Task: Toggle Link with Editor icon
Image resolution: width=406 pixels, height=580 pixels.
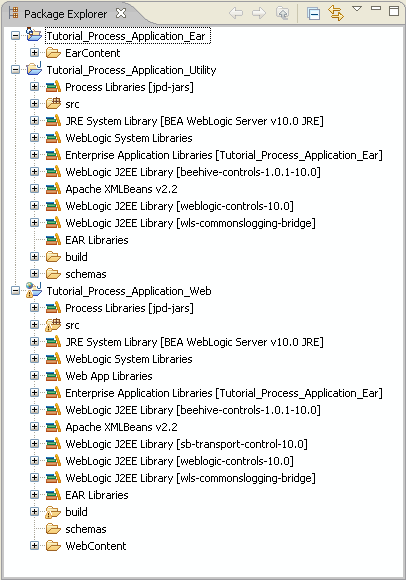Action: (336, 13)
